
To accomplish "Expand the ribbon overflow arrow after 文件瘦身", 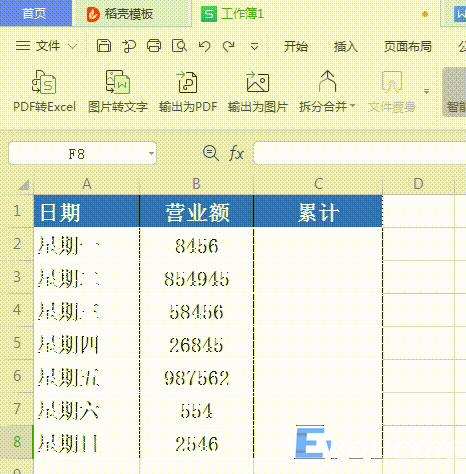I will pyautogui.click(x=426, y=91).
